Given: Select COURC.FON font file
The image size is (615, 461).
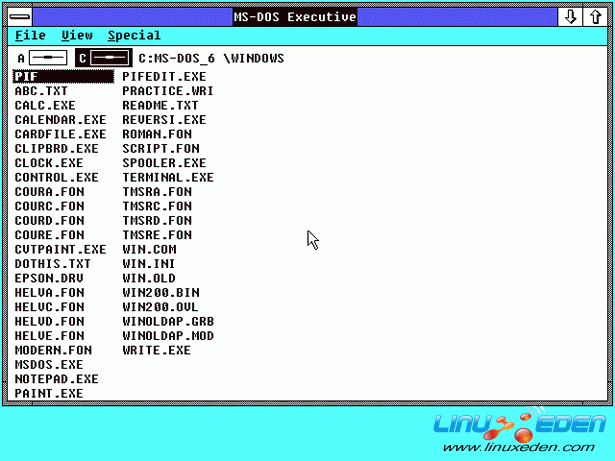Looking at the screenshot, I should pyautogui.click(x=49, y=206).
